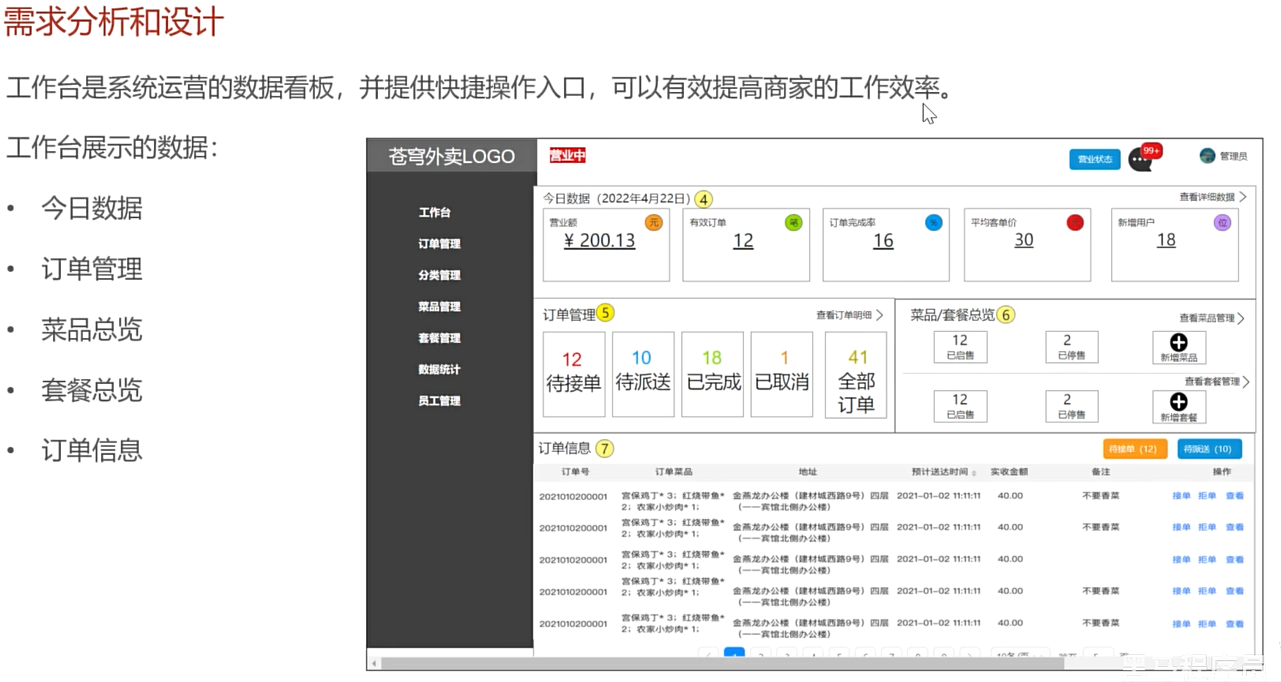Image resolution: width=1281 pixels, height=682 pixels.
Task: Expand 查看详细数据 link arrow
Action: point(1243,197)
